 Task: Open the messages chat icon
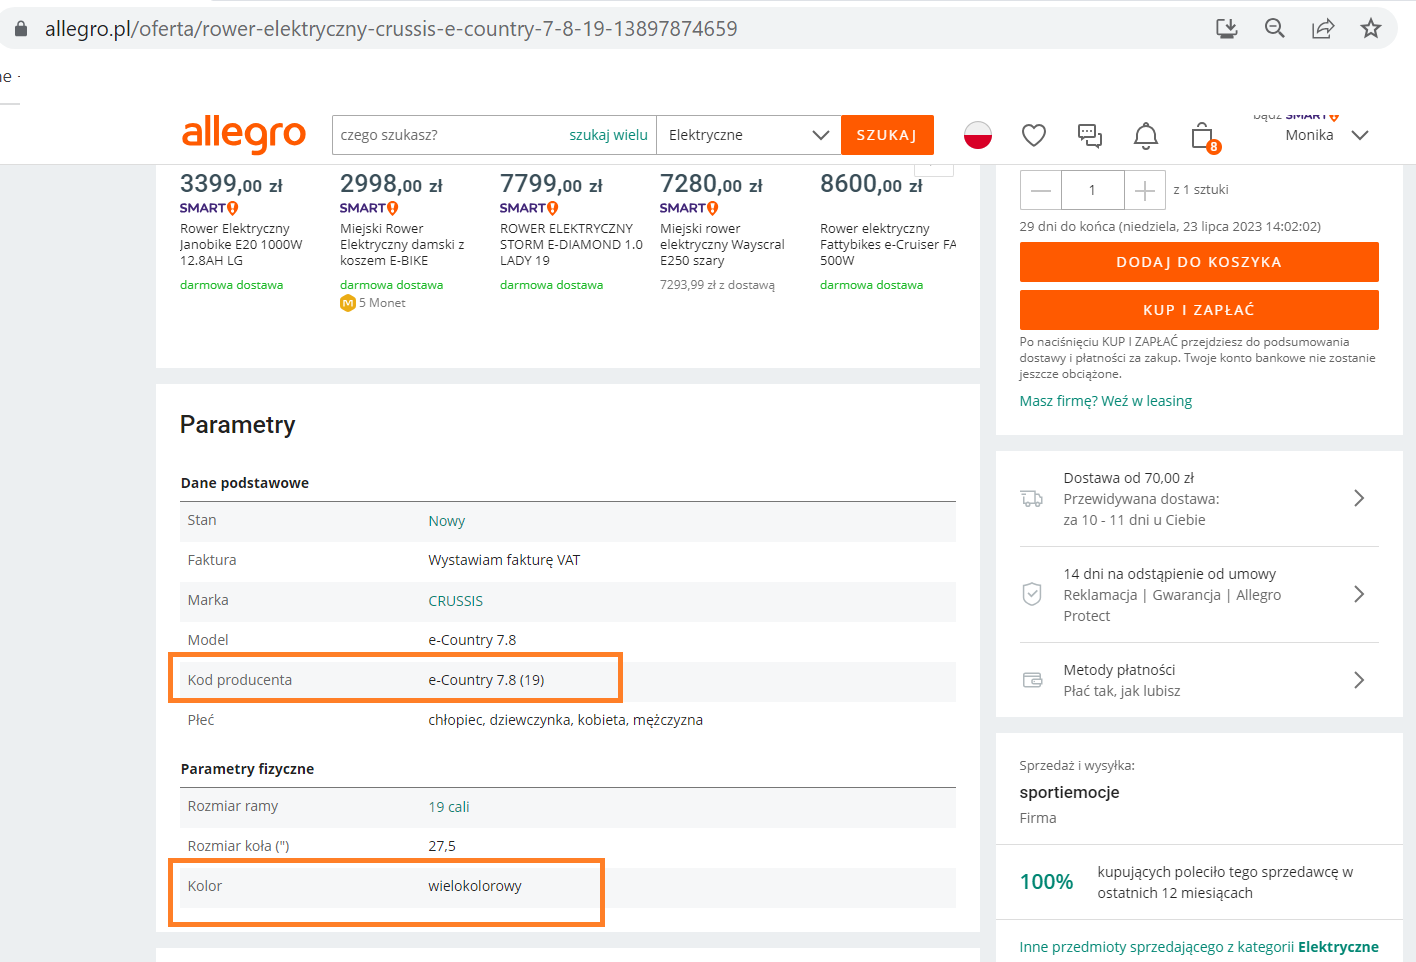(1089, 135)
